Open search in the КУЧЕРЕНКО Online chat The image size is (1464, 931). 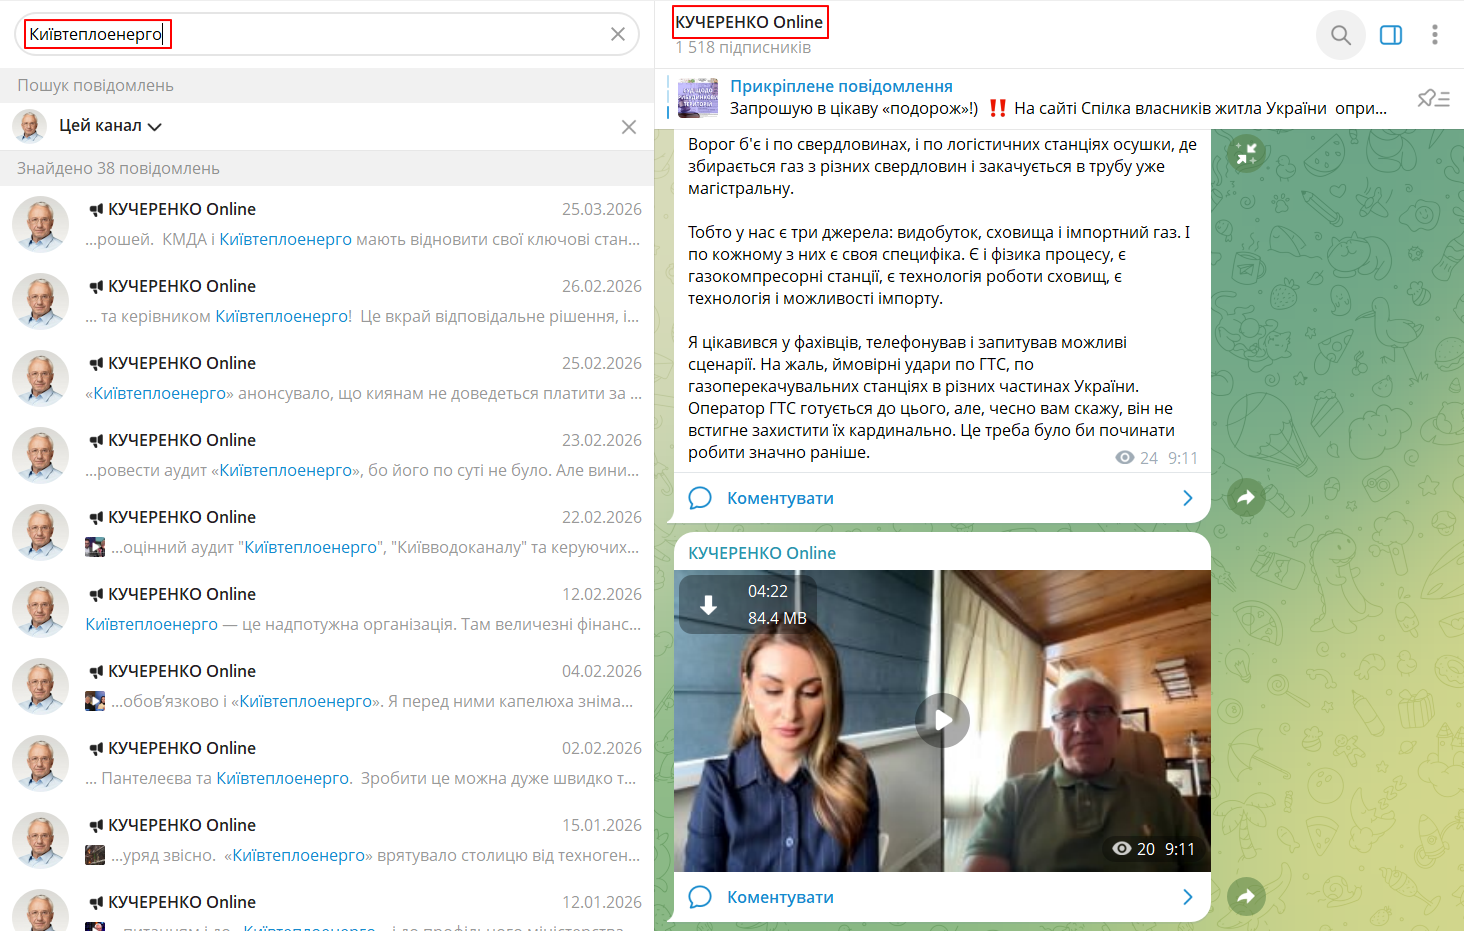tap(1341, 35)
